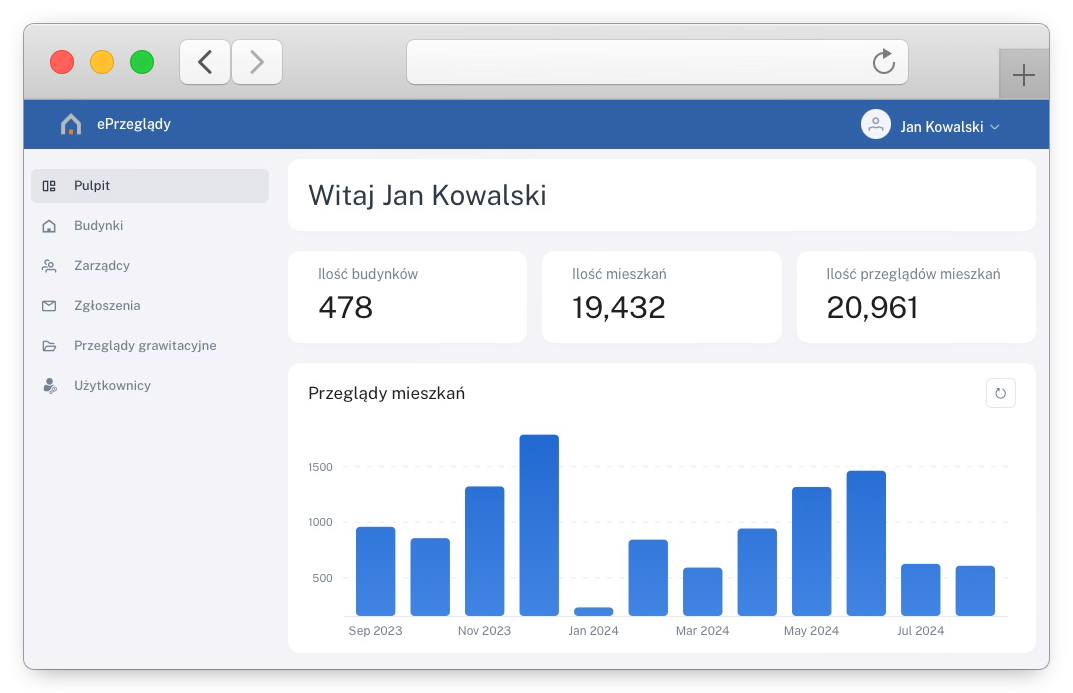Viewport: 1073px width, 693px height.
Task: Click the user avatar in header
Action: tap(875, 125)
